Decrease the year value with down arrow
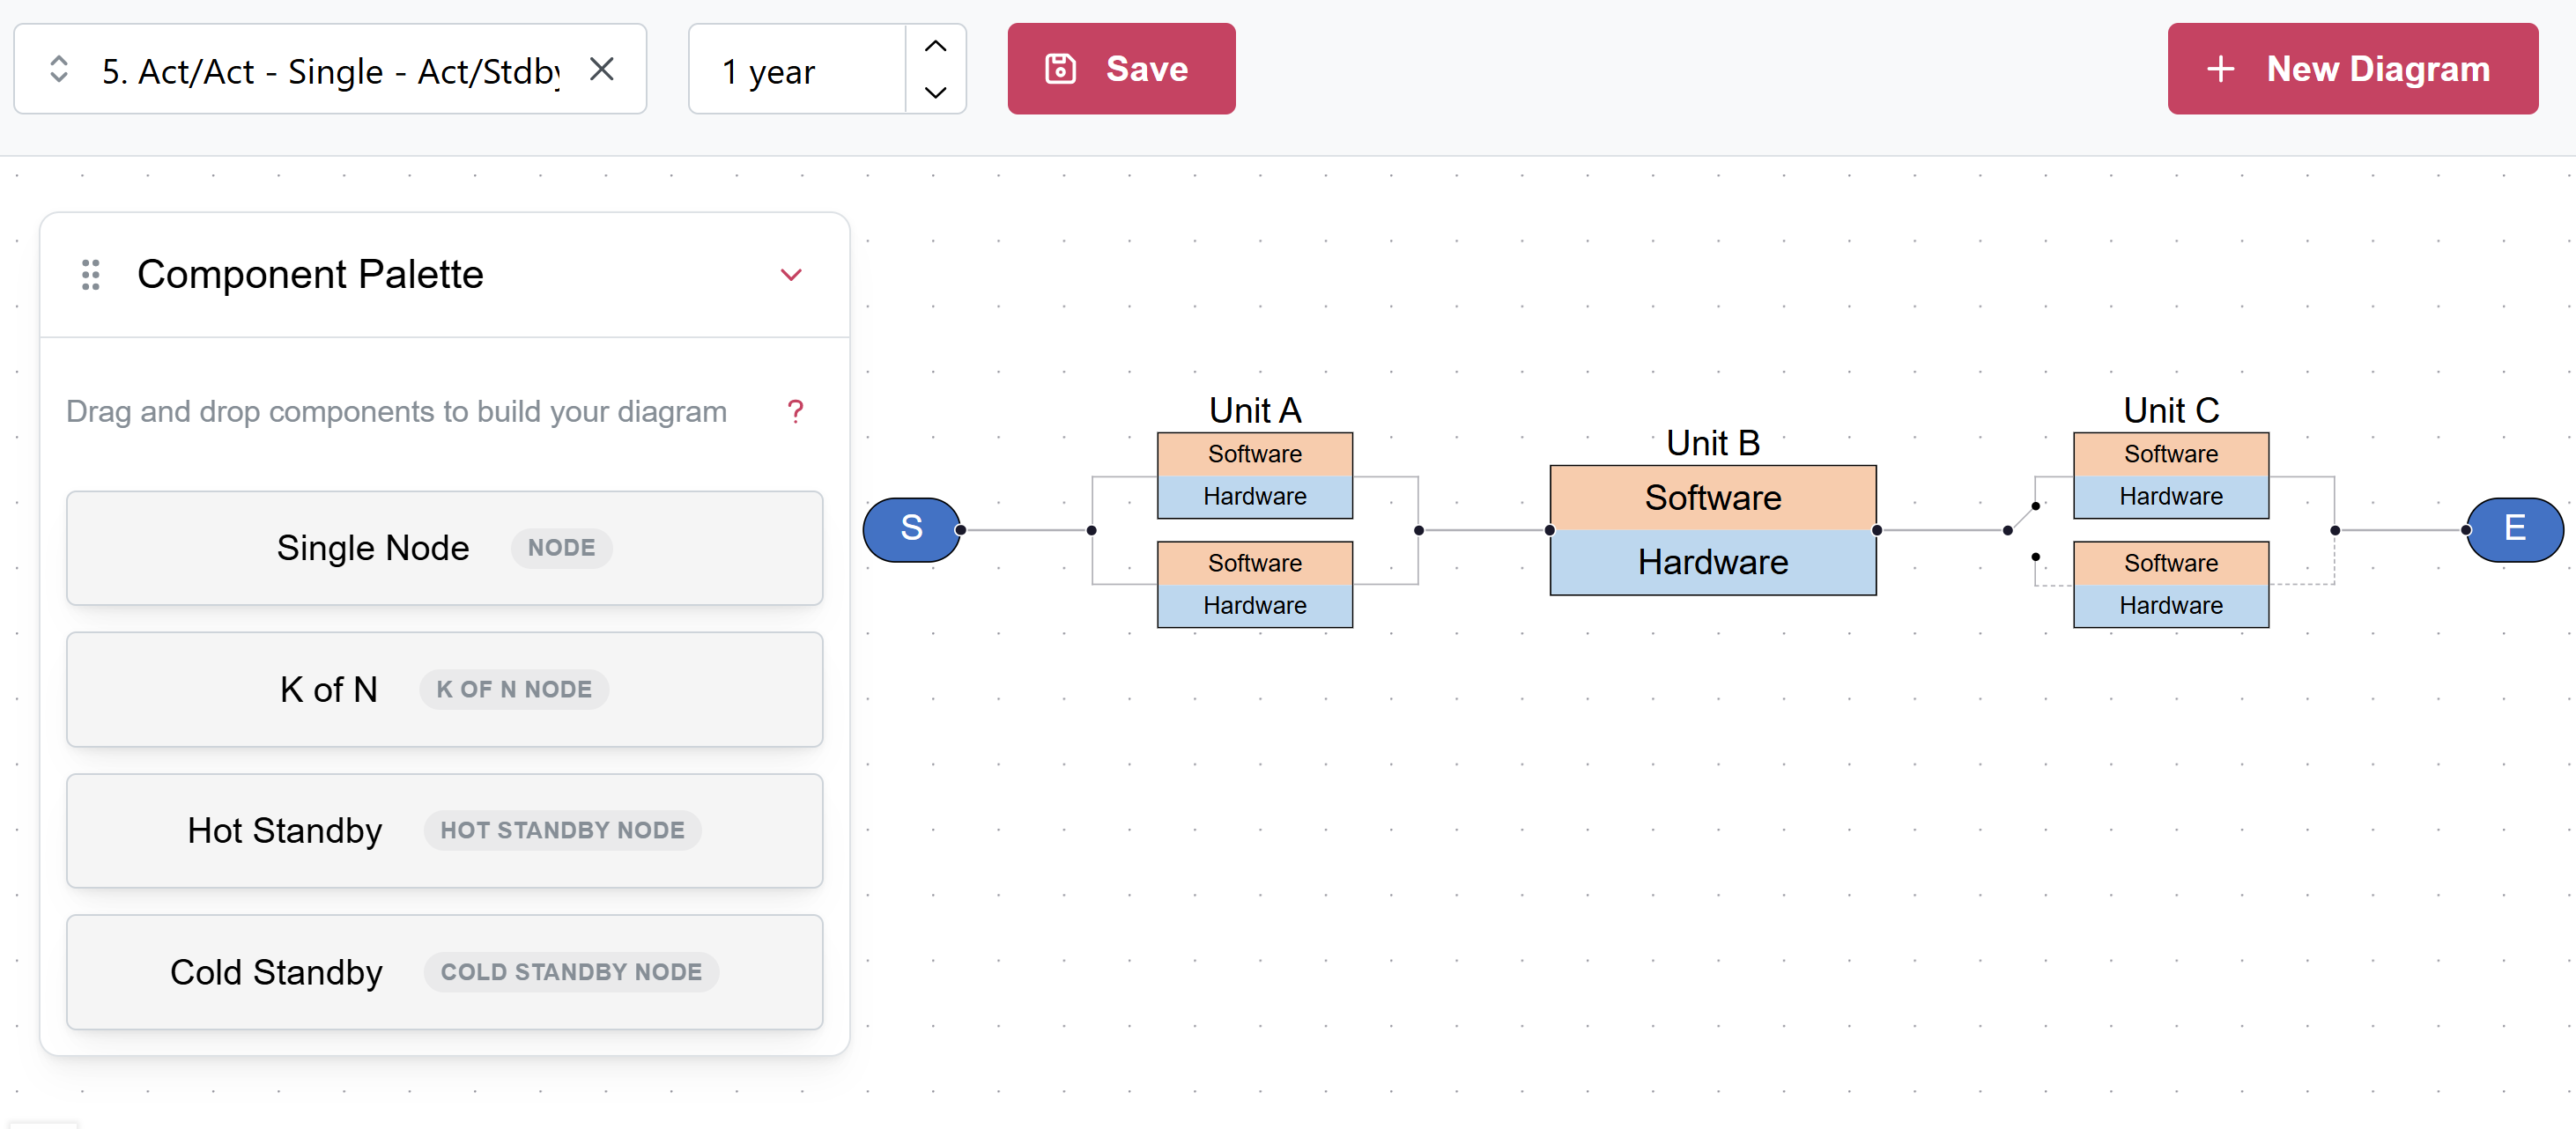The width and height of the screenshot is (2576, 1129). [935, 92]
